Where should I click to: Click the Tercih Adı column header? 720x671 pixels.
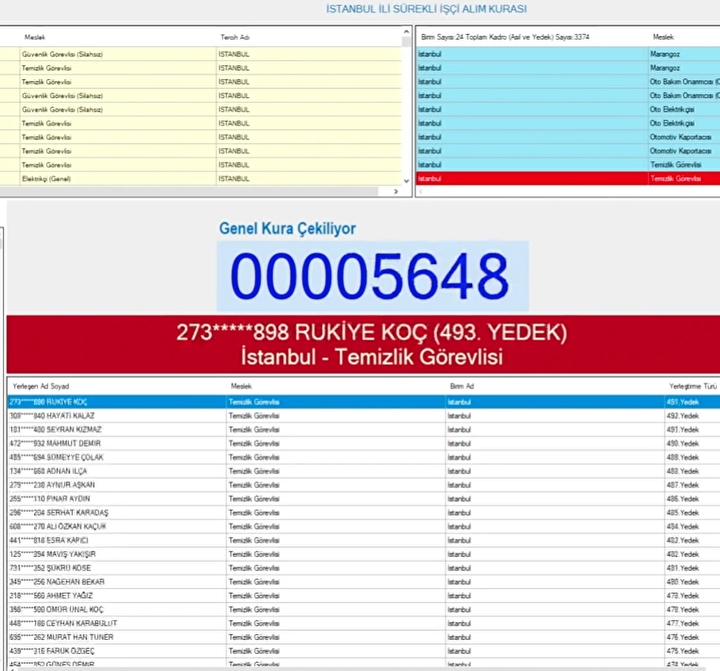click(x=235, y=37)
